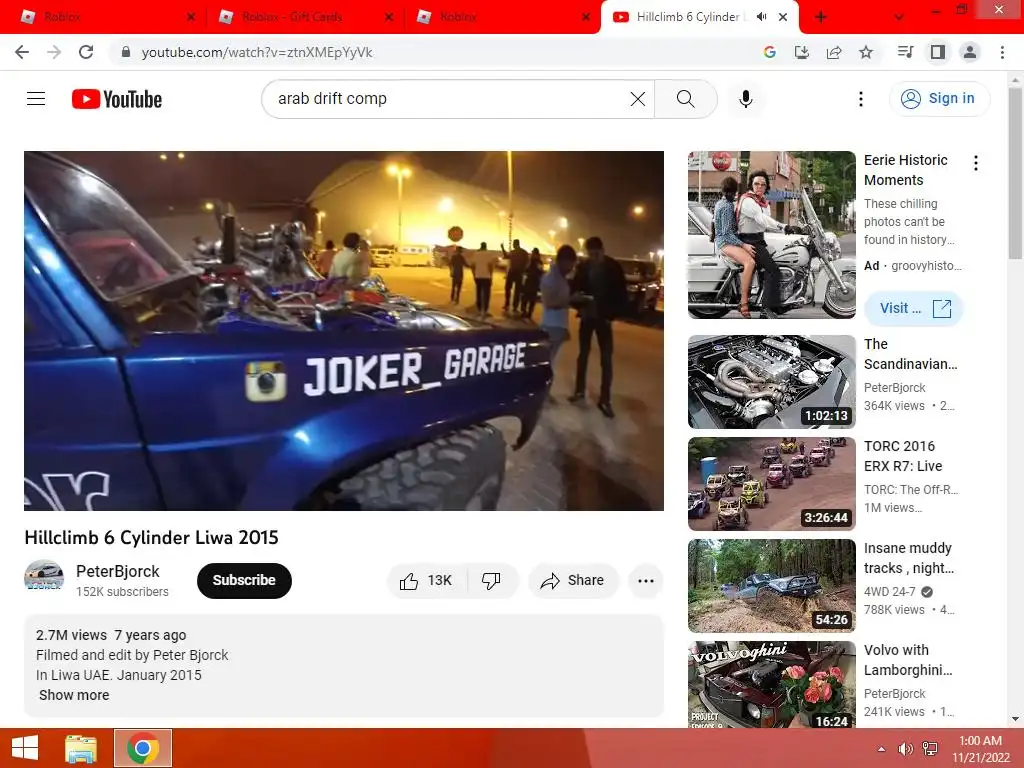Open Eerie Historic Moments ad thumbnail
This screenshot has width=1024, height=768.
(x=771, y=235)
